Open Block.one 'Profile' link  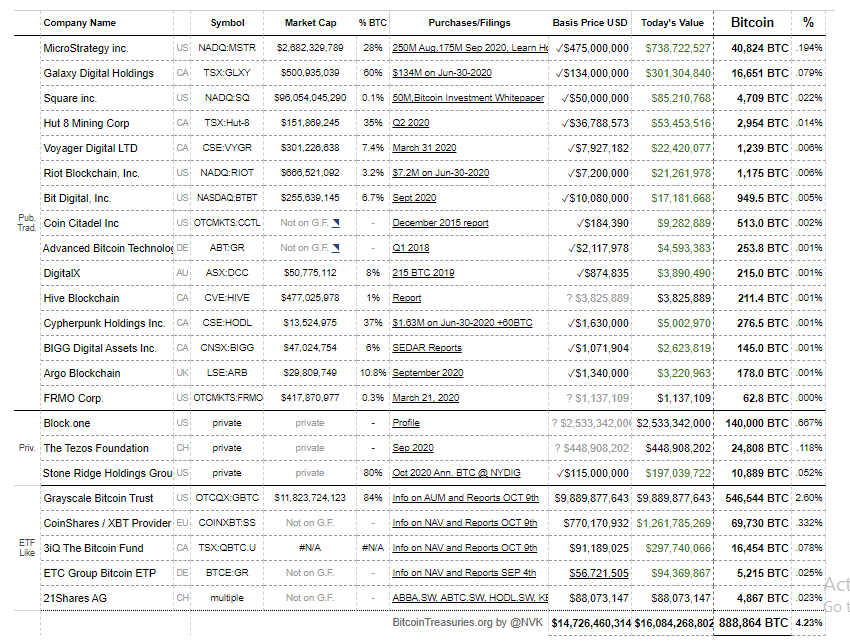(x=406, y=423)
